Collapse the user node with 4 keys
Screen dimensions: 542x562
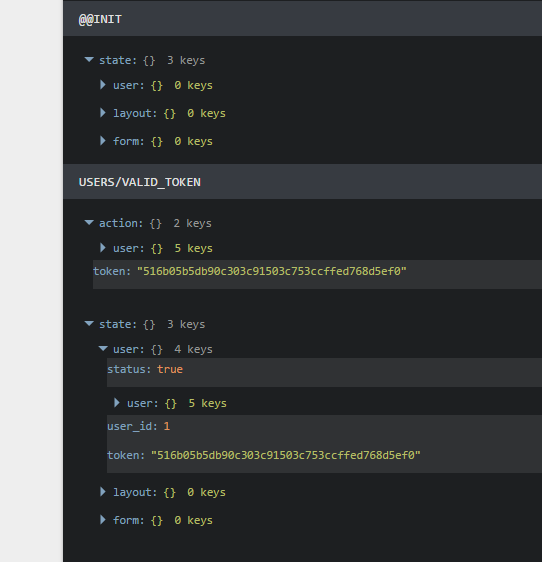[x=103, y=348]
